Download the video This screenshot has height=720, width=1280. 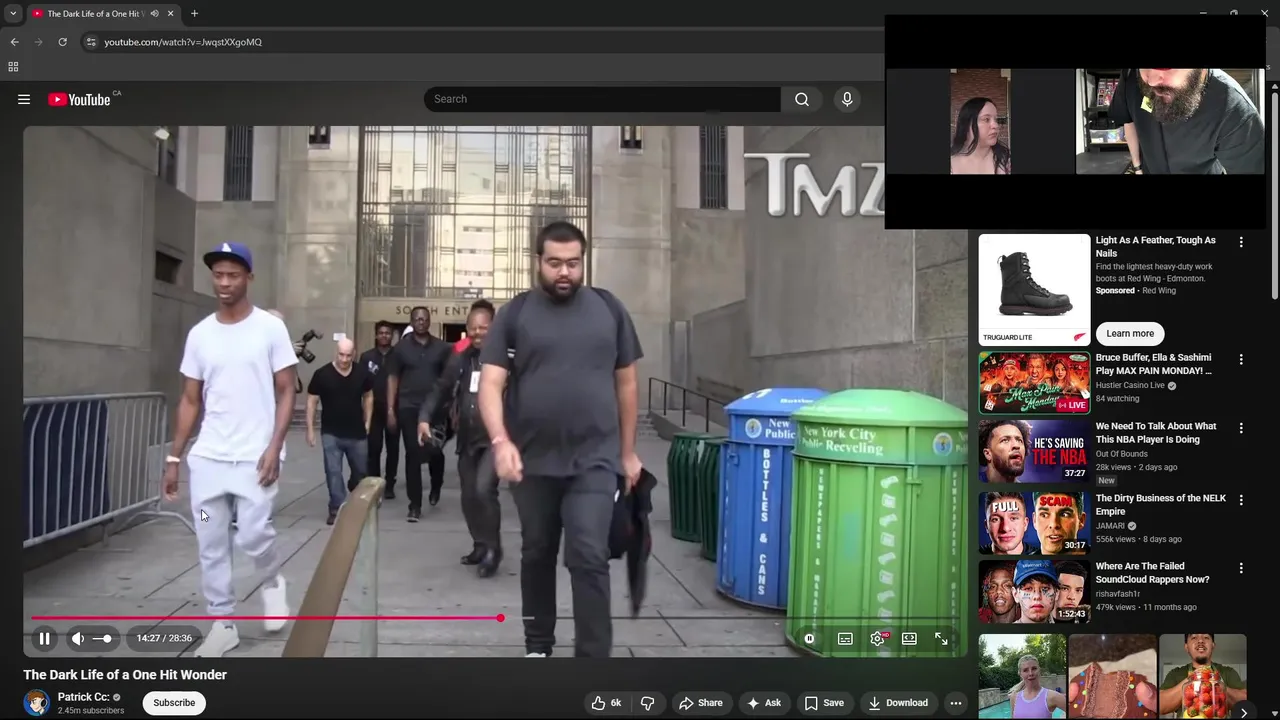pos(898,703)
